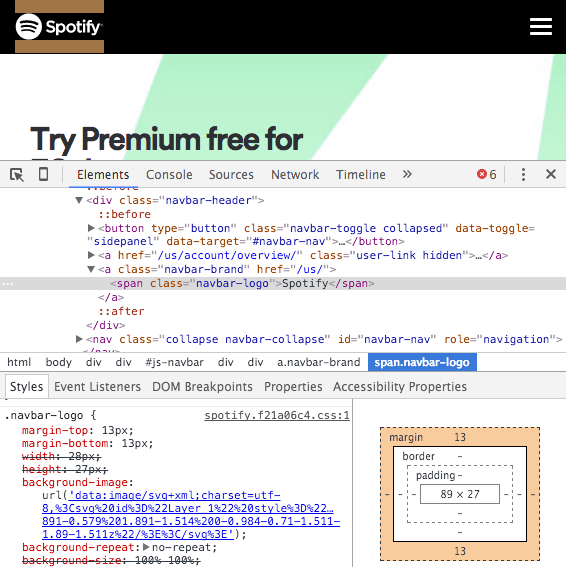This screenshot has width=566, height=567.
Task: Click the Try Premium free for heading
Action: coord(166,140)
